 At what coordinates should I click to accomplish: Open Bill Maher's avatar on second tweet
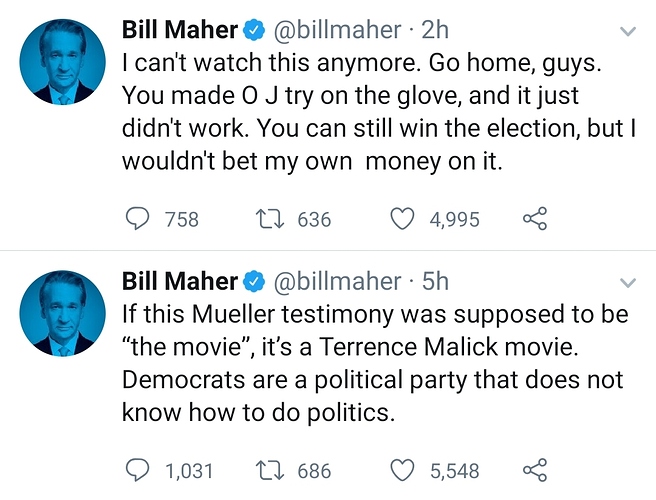[63, 313]
